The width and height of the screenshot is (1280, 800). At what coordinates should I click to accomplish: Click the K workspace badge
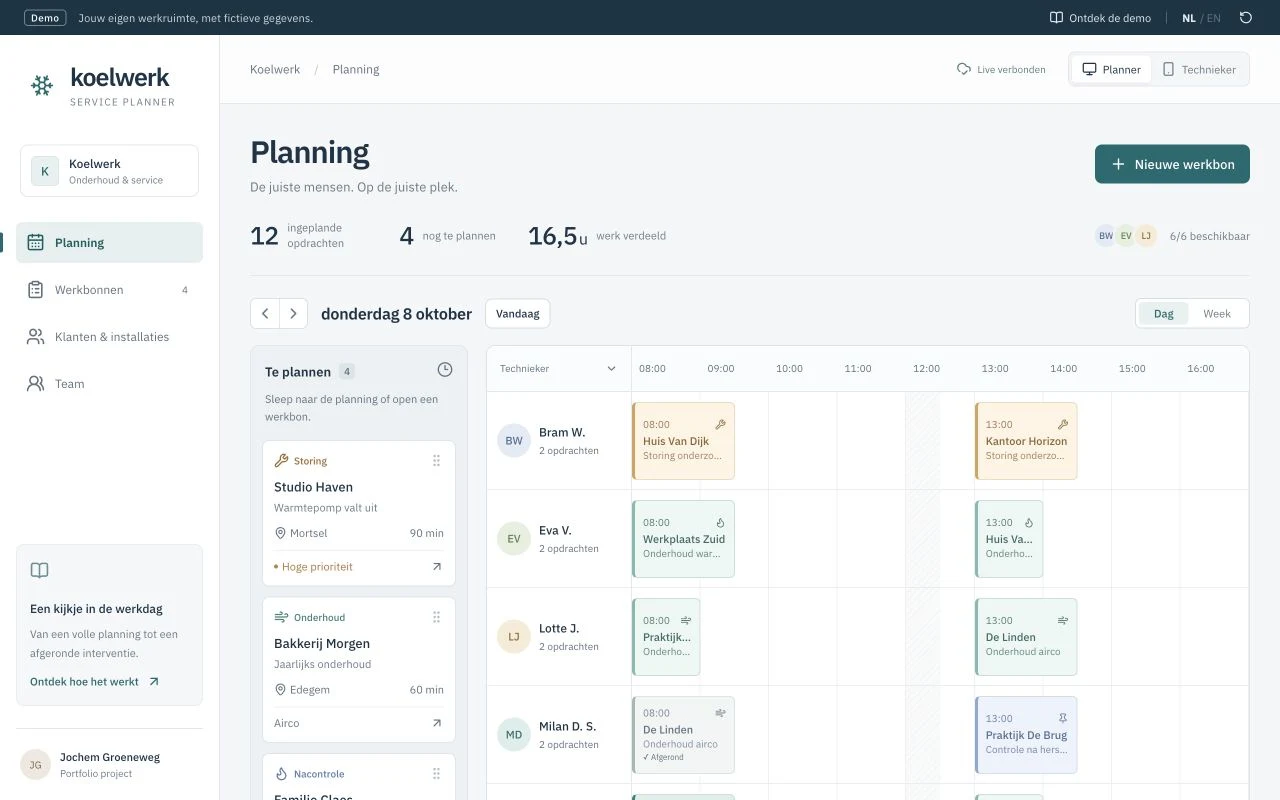coord(44,171)
